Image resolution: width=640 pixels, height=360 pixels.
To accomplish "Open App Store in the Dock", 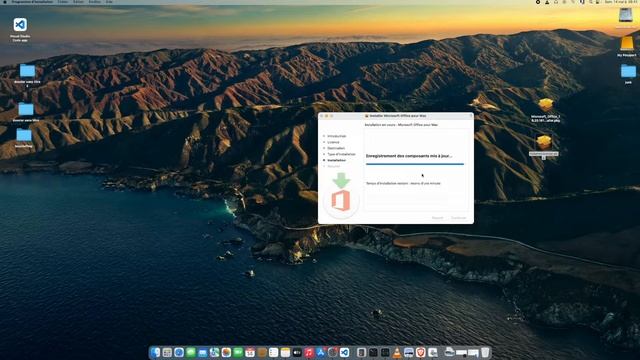I will 321,352.
